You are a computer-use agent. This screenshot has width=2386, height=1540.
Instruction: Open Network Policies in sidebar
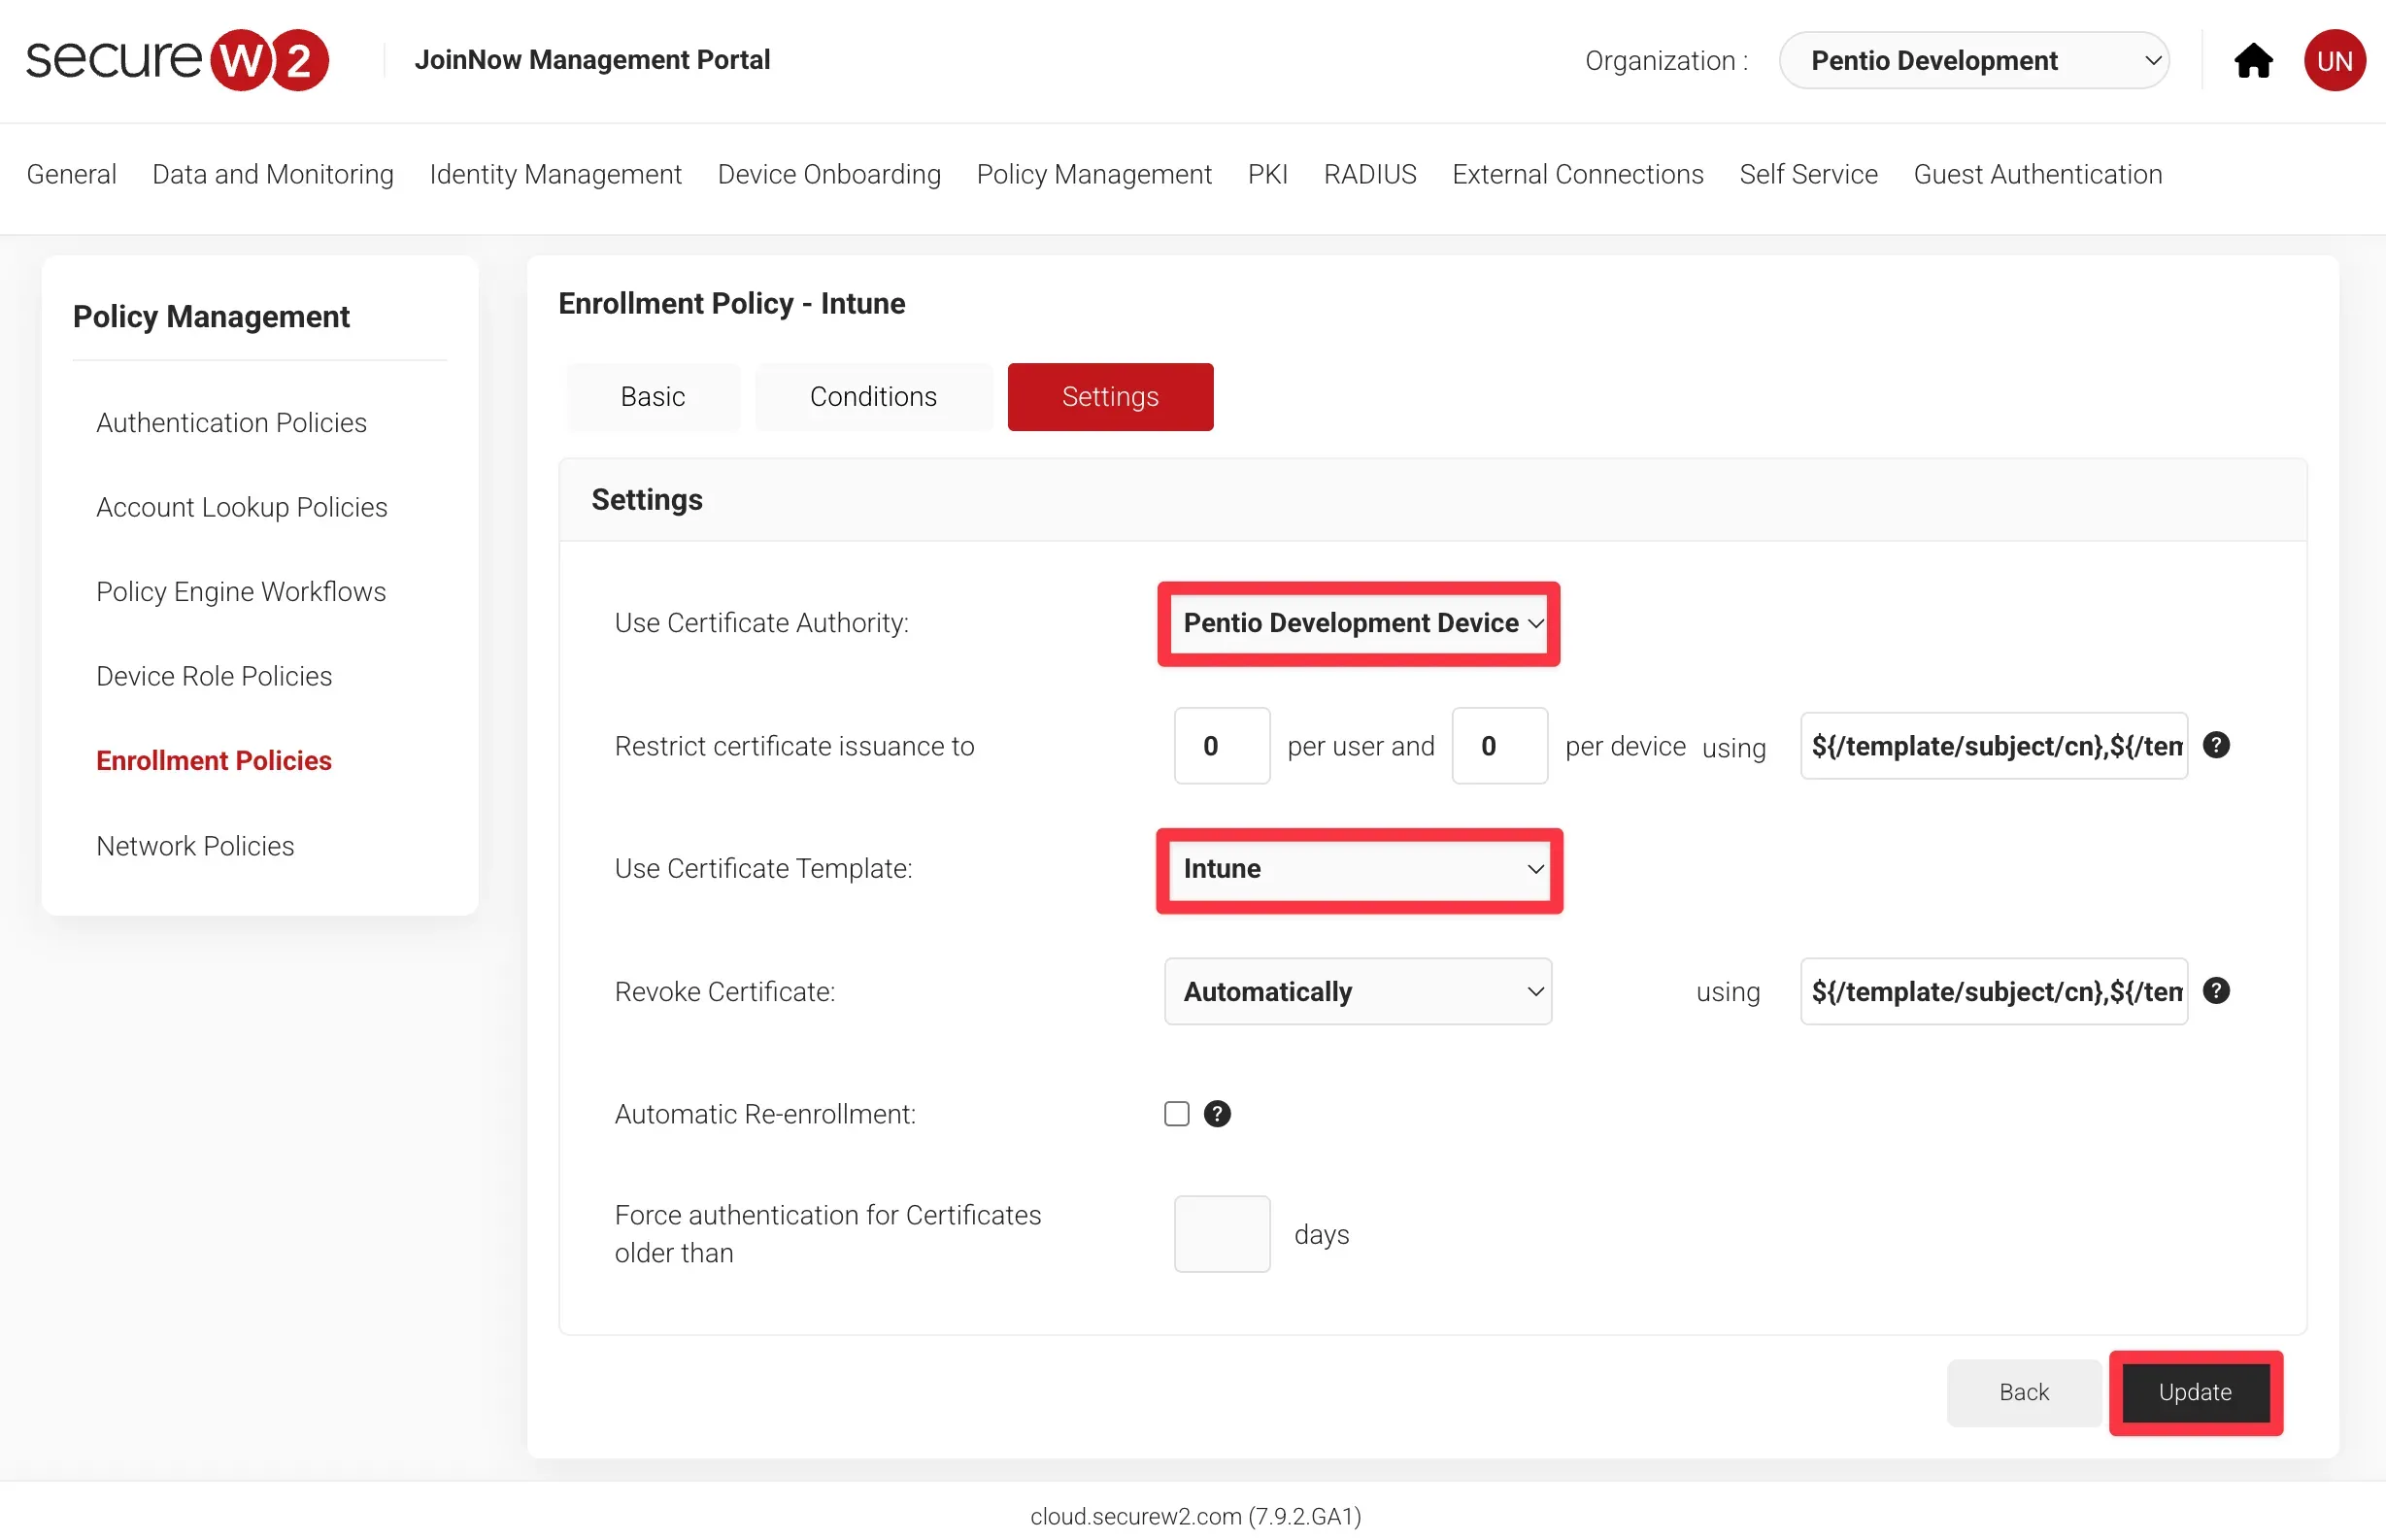click(195, 845)
